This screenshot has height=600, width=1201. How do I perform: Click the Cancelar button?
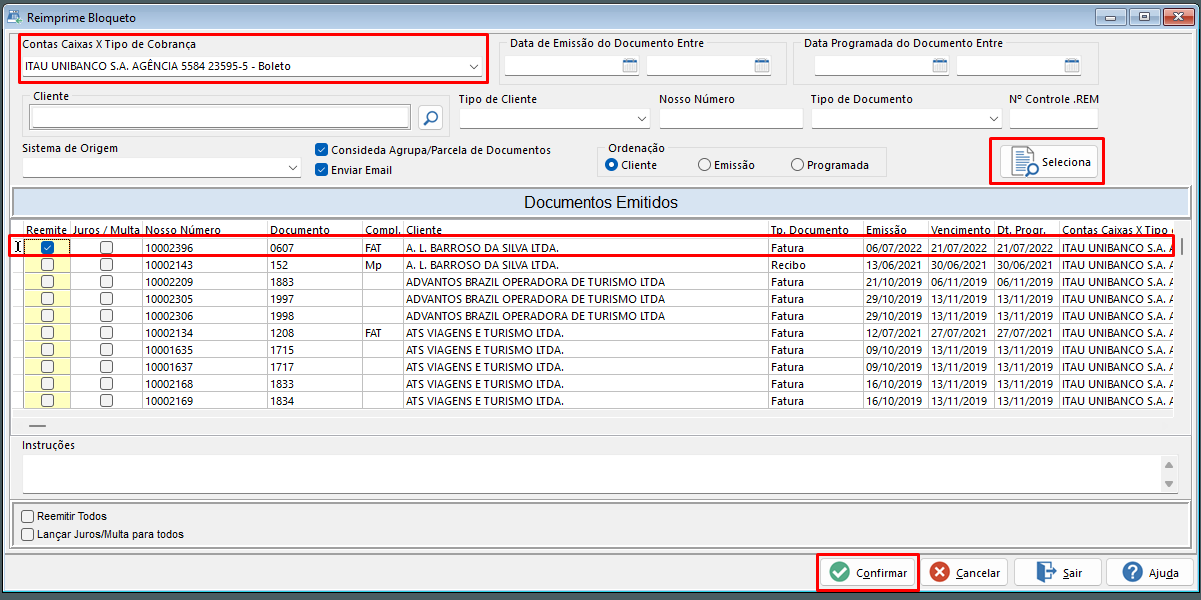click(964, 573)
